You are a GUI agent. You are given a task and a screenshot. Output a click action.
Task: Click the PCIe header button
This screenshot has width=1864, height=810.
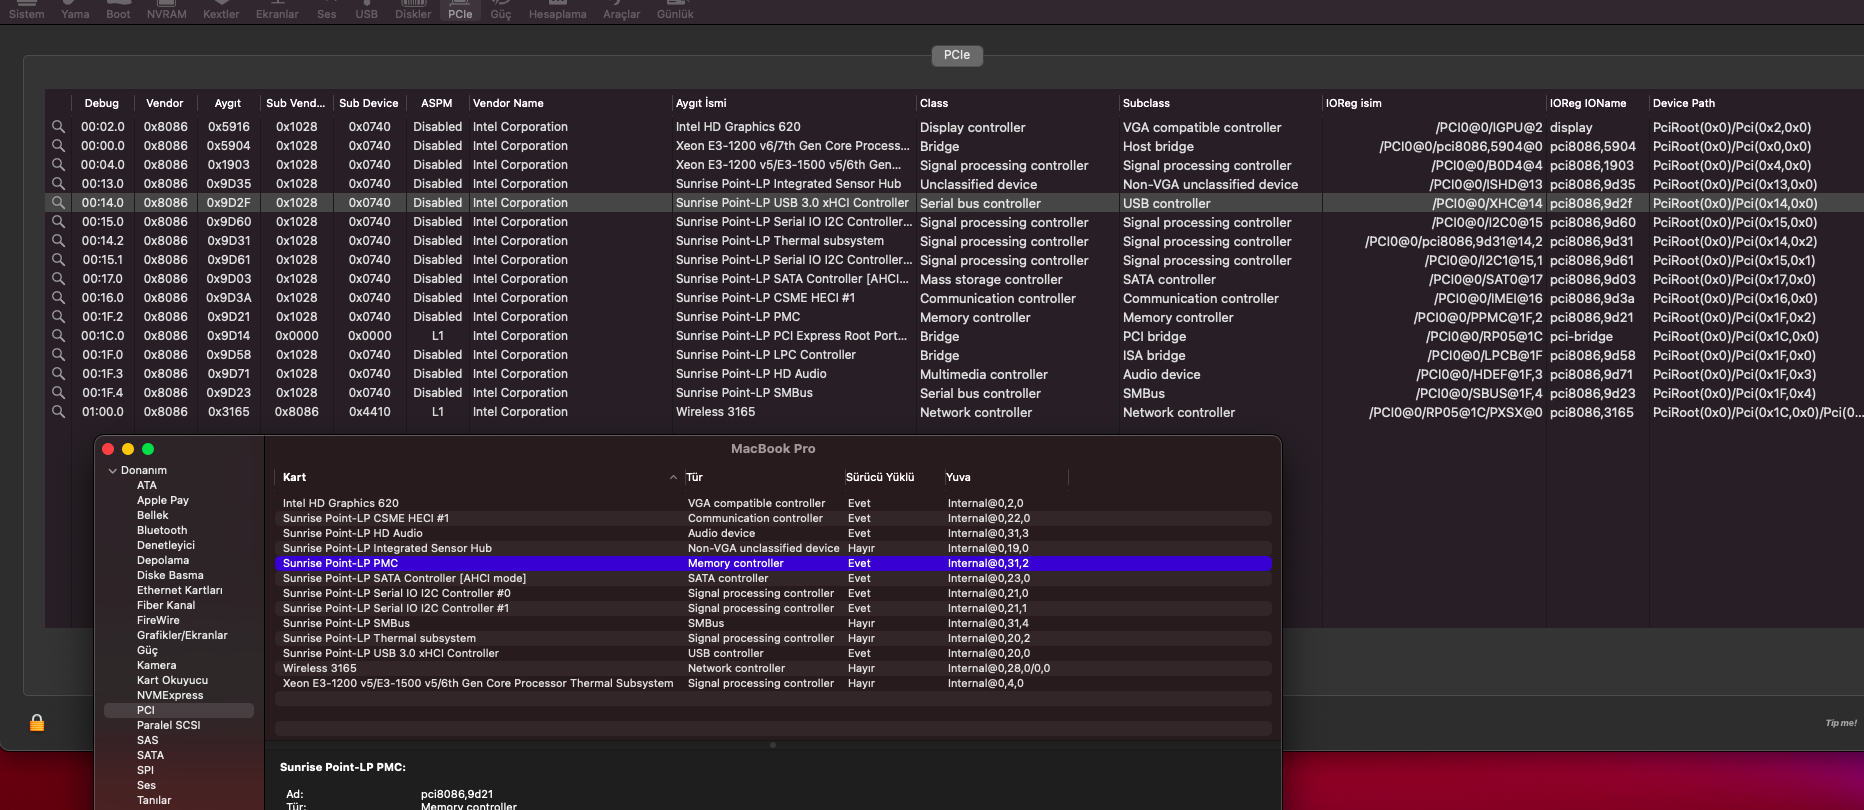pyautogui.click(x=956, y=55)
